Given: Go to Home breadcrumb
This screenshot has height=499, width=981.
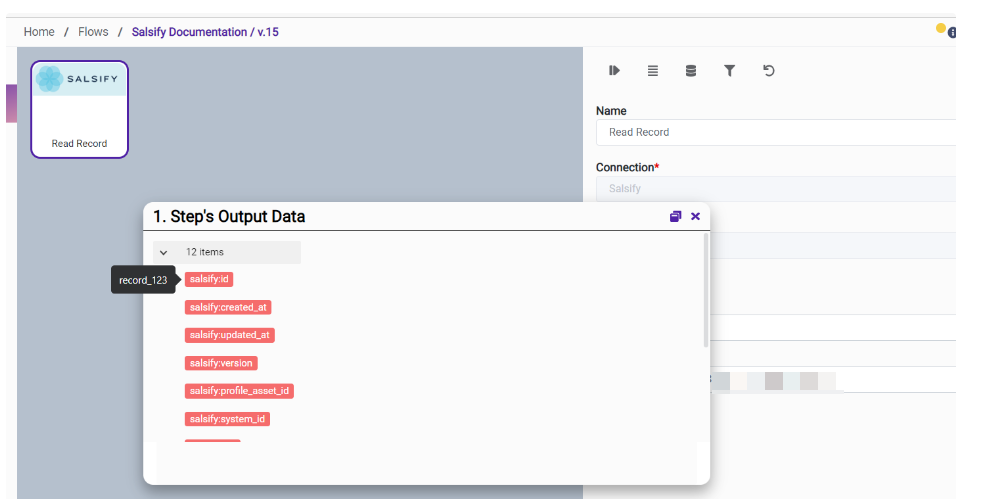Looking at the screenshot, I should click(x=39, y=32).
